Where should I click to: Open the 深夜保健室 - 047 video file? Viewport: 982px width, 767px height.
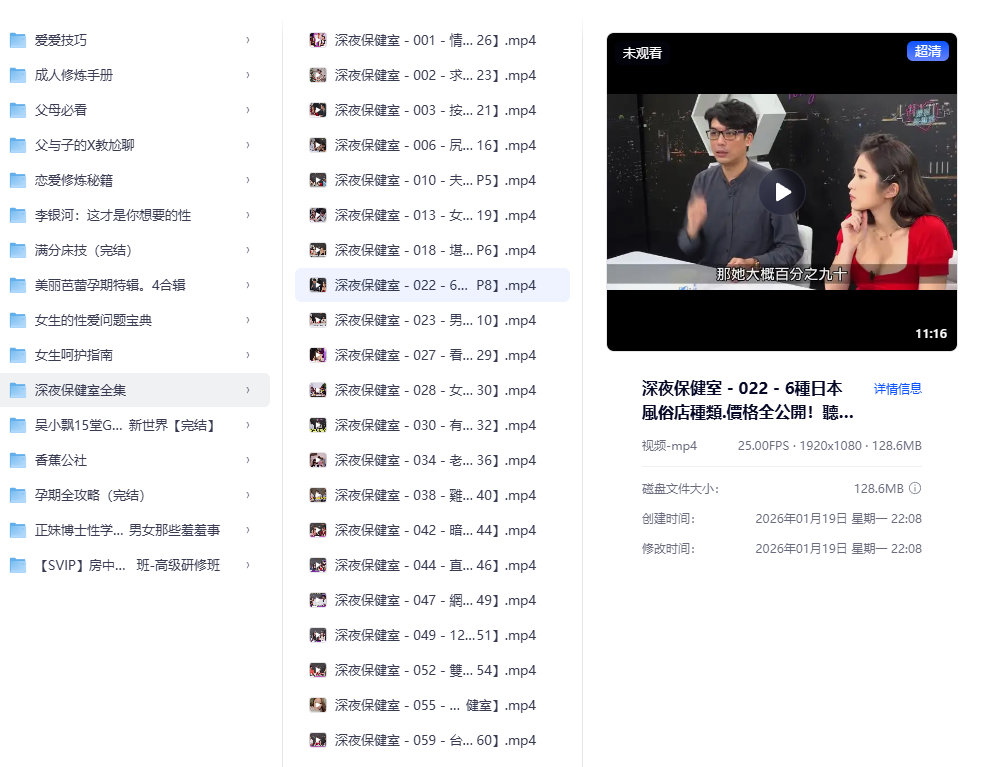pos(435,600)
